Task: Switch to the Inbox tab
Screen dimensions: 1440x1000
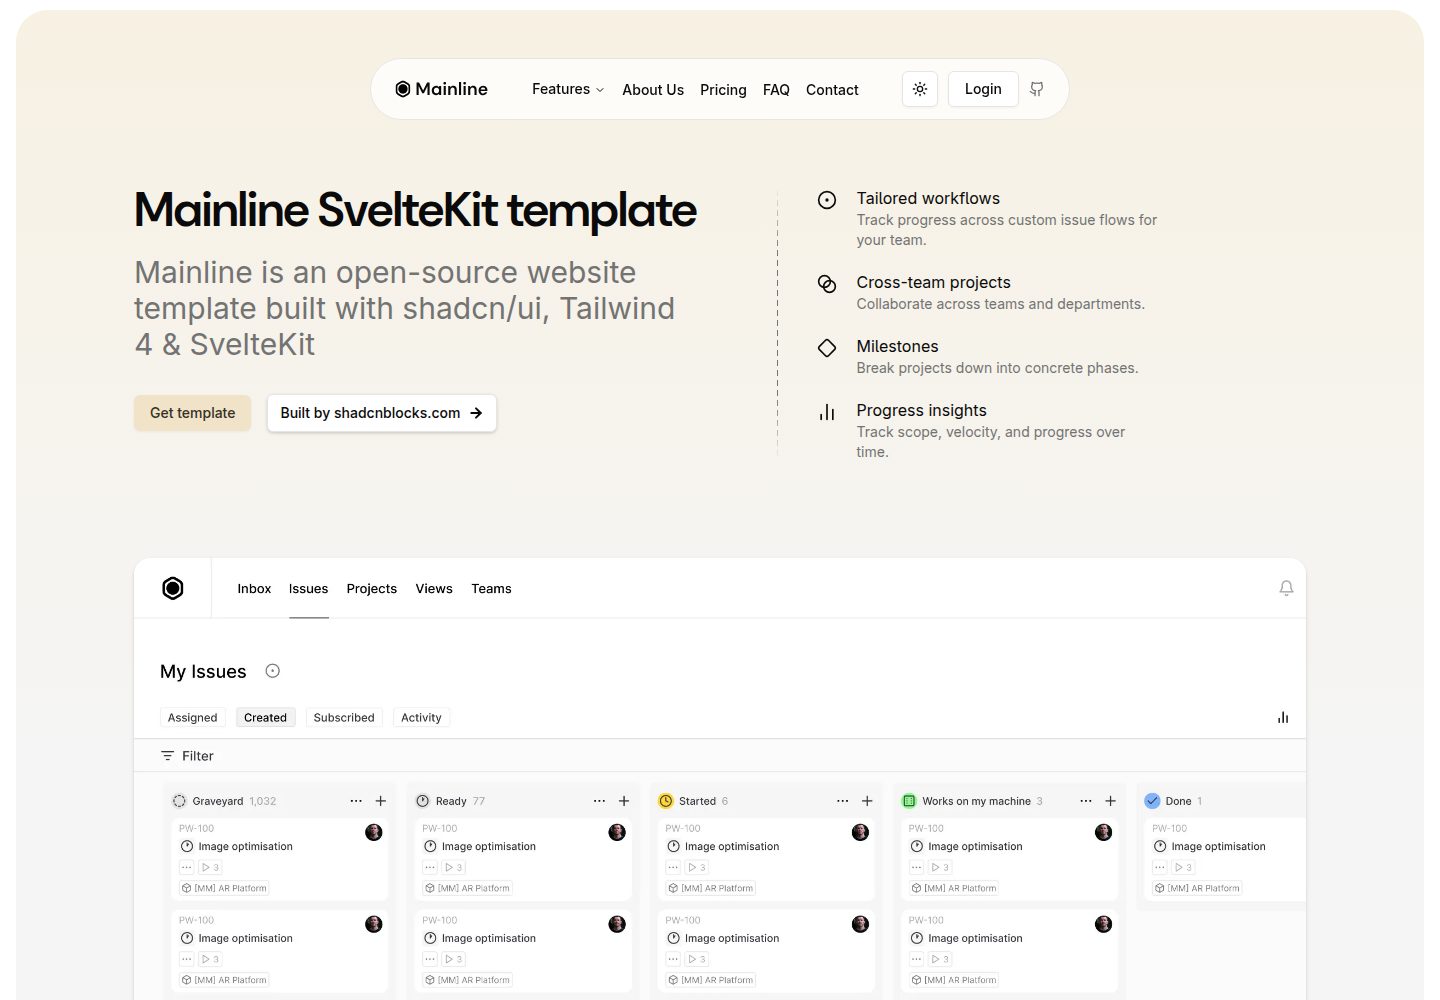Action: tap(254, 589)
